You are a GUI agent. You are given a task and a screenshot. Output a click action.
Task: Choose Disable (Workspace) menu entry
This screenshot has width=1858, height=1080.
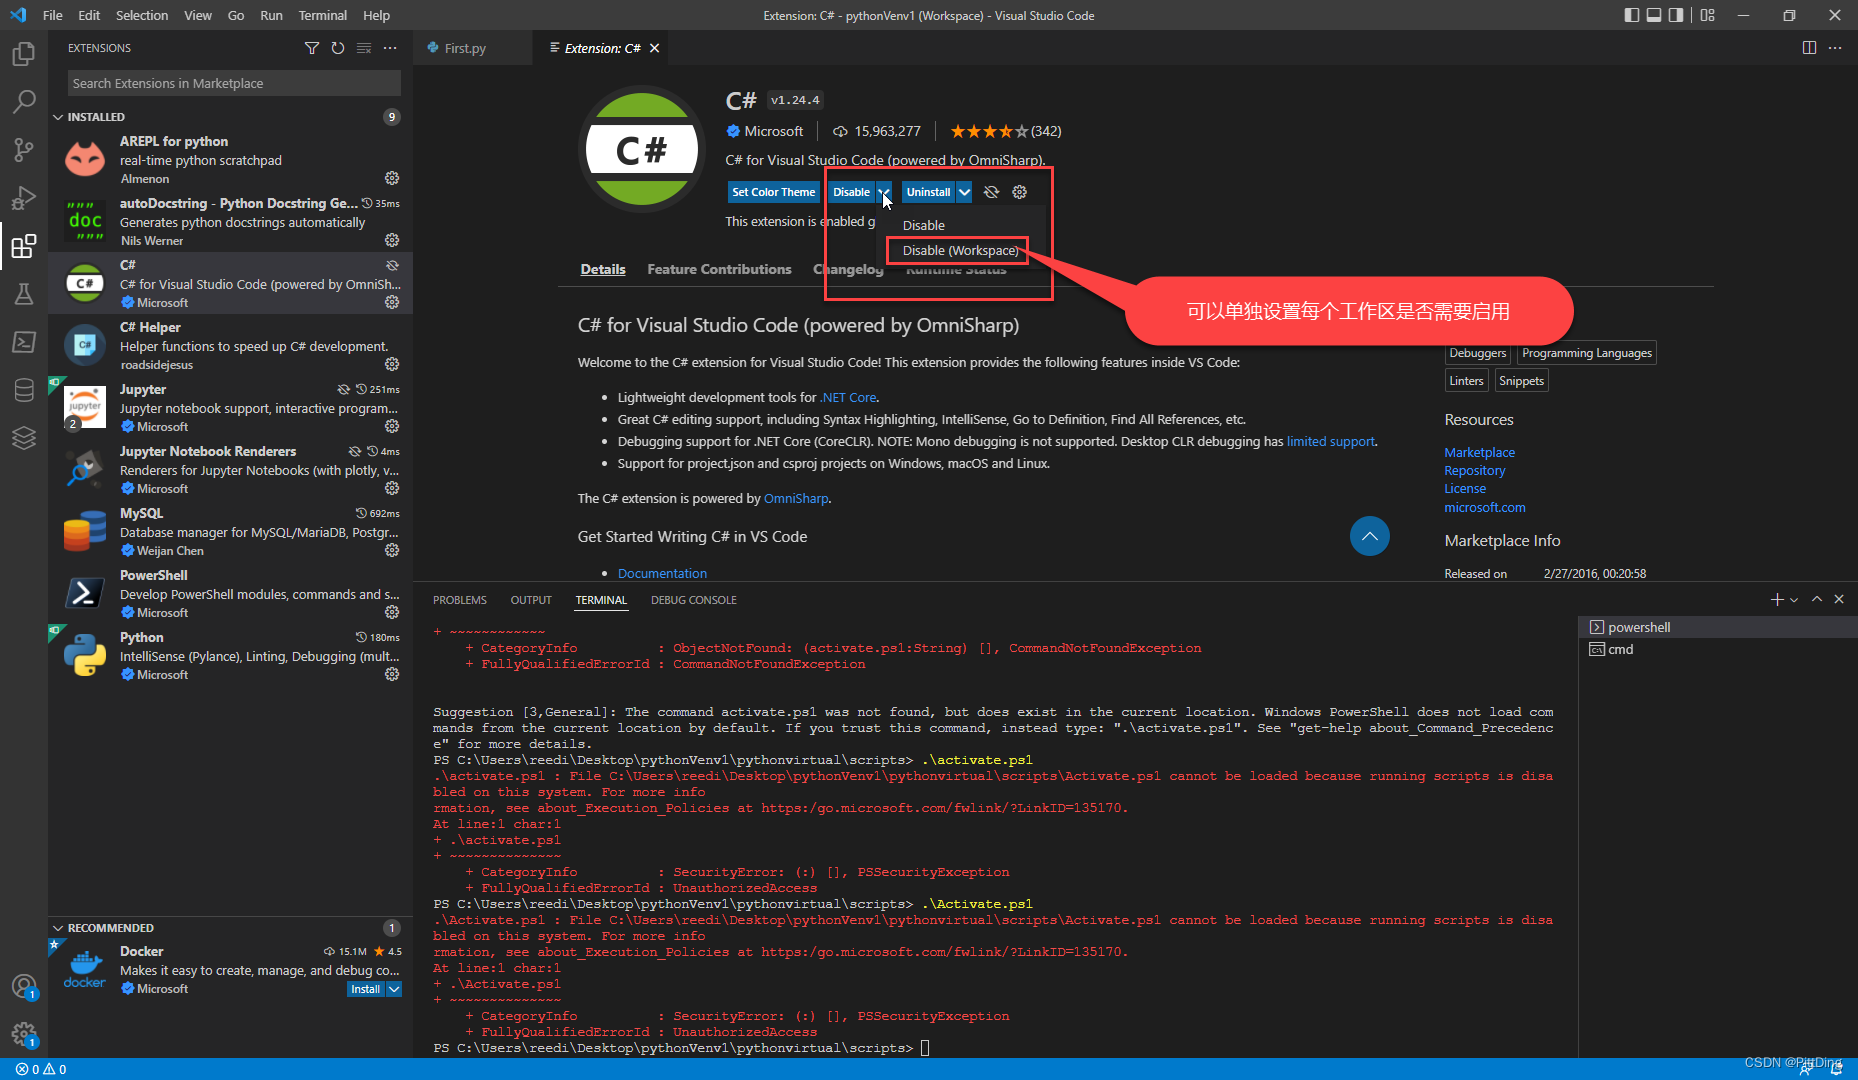click(x=960, y=251)
